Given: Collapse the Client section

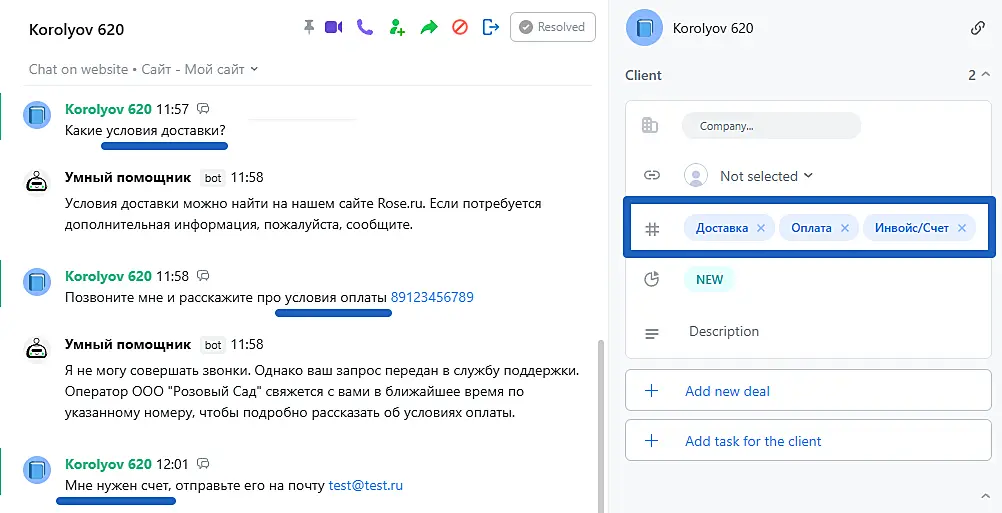Looking at the screenshot, I should 986,75.
